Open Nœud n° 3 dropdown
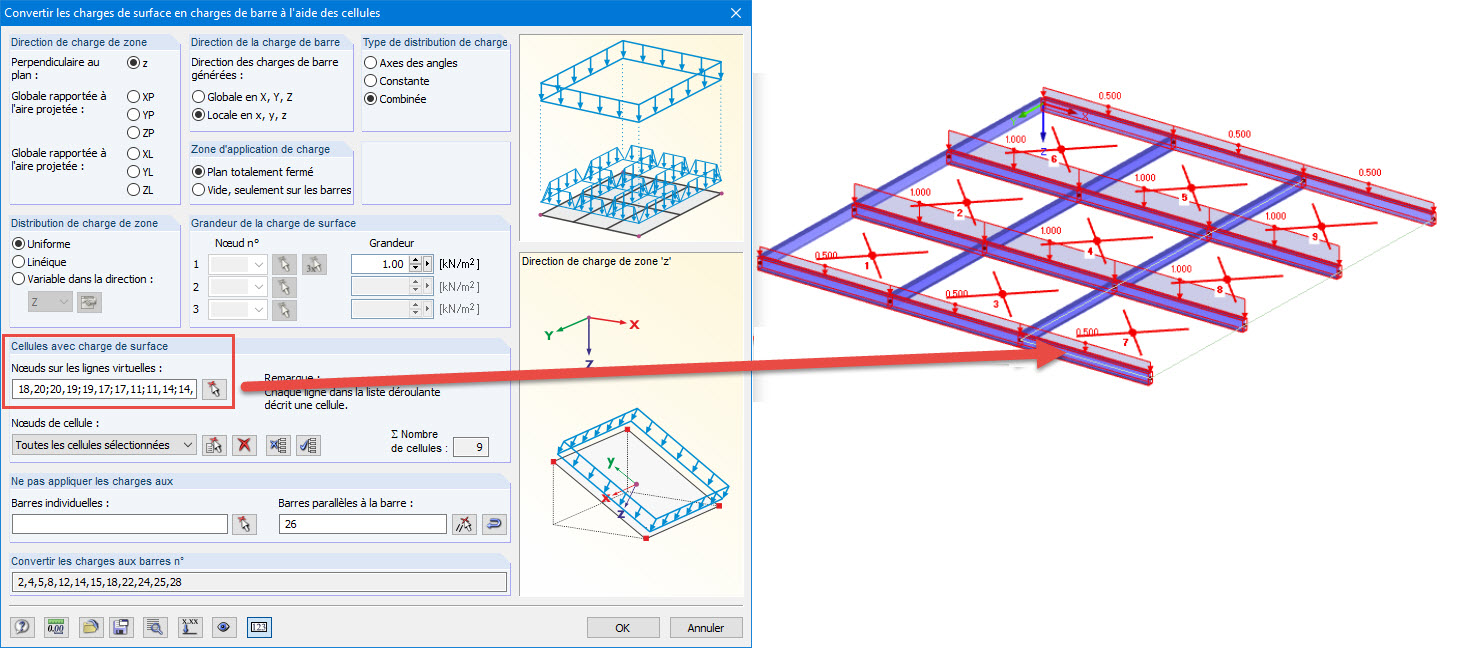This screenshot has width=1479, height=648. click(x=240, y=310)
